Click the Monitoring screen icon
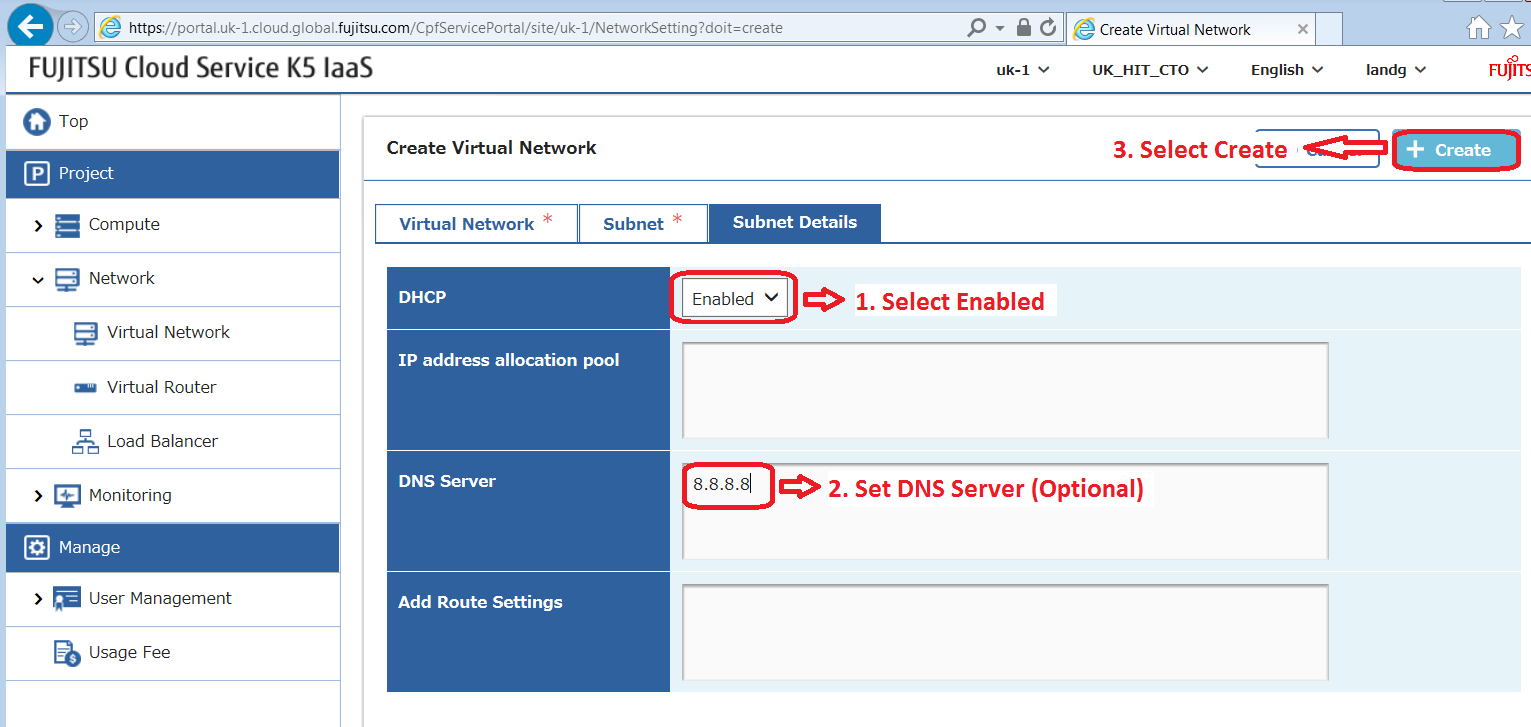 click(67, 496)
